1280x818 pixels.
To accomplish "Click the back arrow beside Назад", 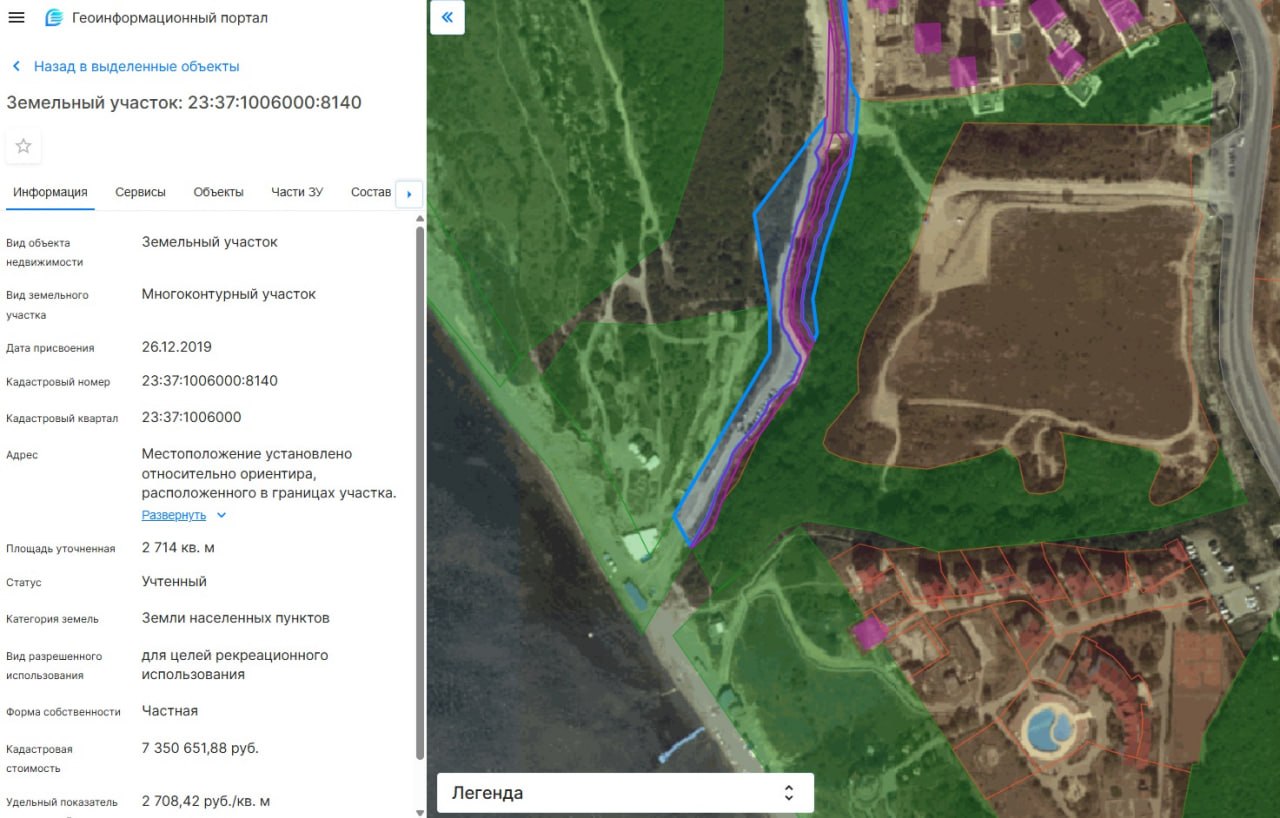I will (16, 66).
